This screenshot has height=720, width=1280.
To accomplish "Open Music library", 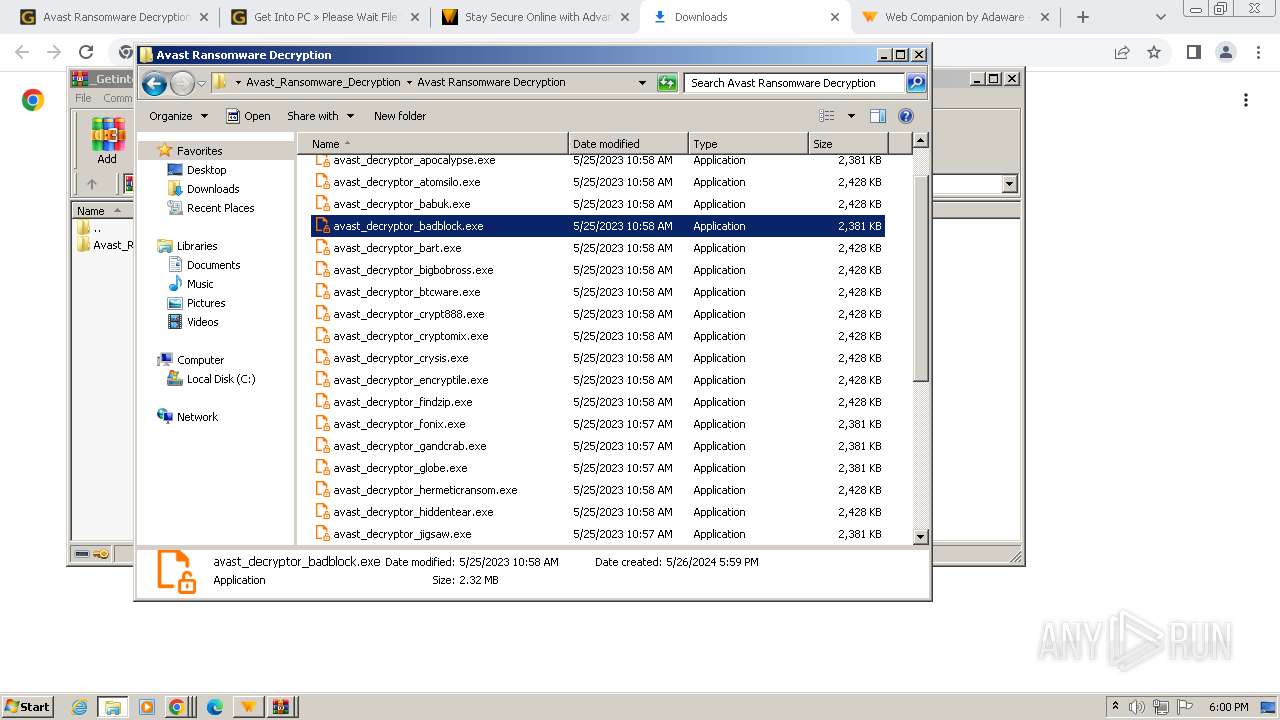I will [x=200, y=284].
